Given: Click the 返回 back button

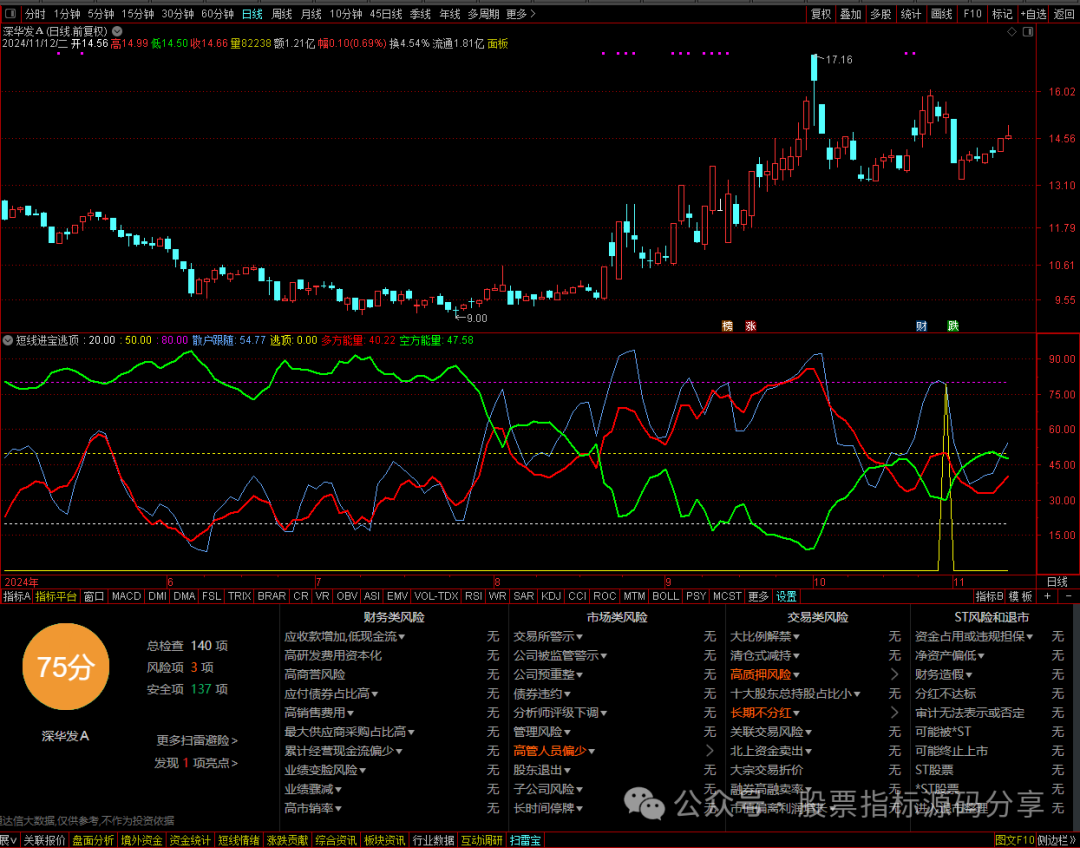Looking at the screenshot, I should pos(1064,14).
